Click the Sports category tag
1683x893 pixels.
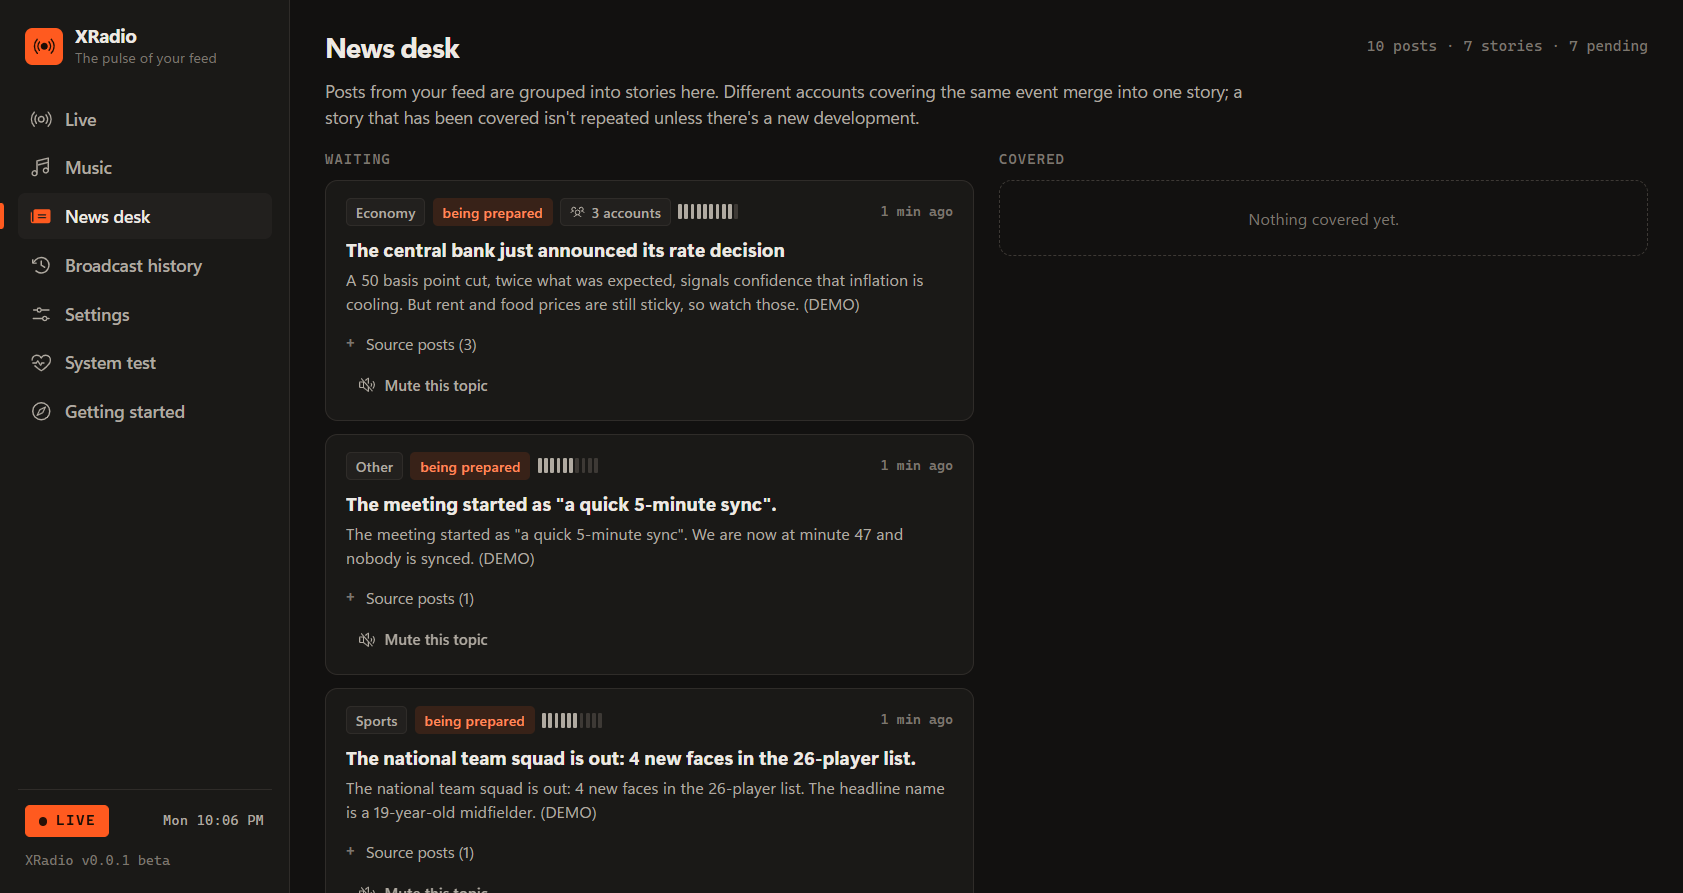click(376, 721)
